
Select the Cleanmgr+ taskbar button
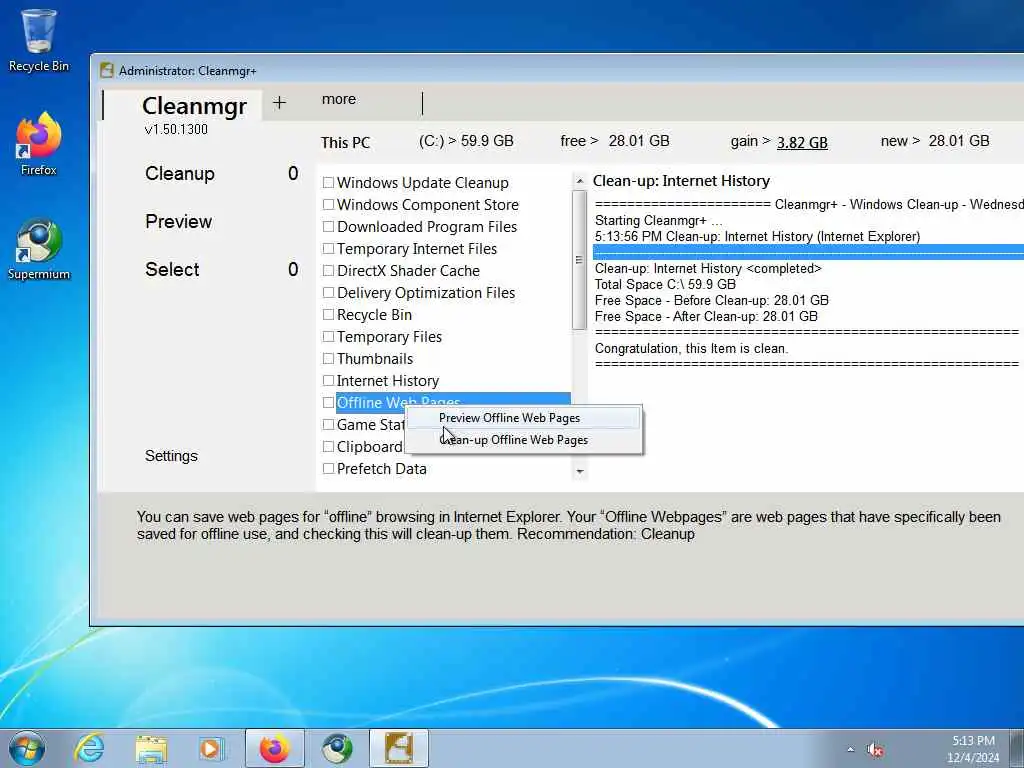399,748
